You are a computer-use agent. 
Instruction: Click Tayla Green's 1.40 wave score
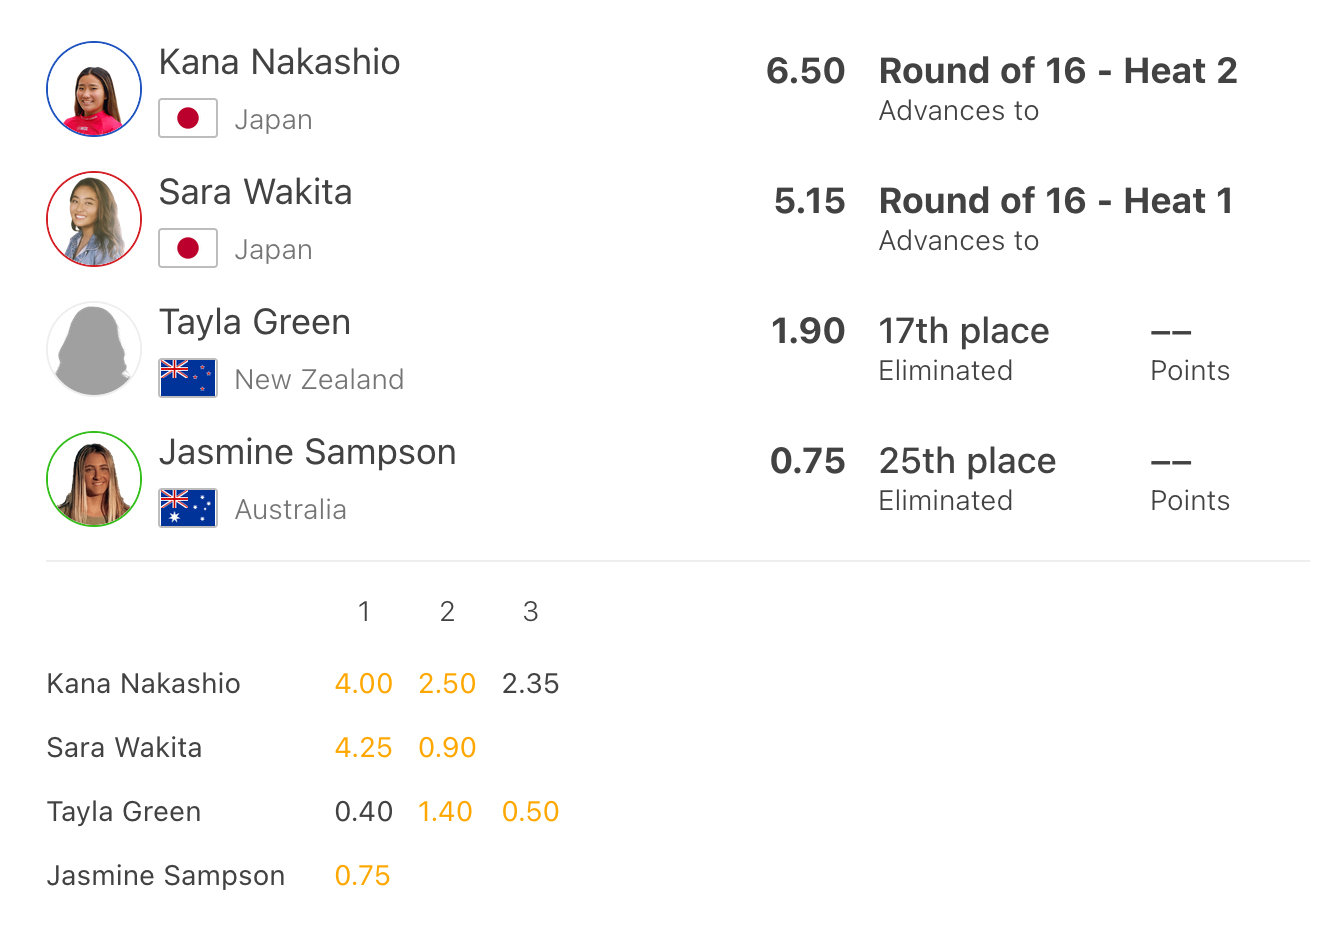[445, 812]
